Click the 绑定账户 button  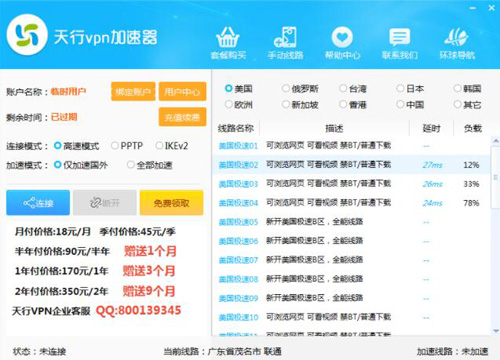(133, 91)
